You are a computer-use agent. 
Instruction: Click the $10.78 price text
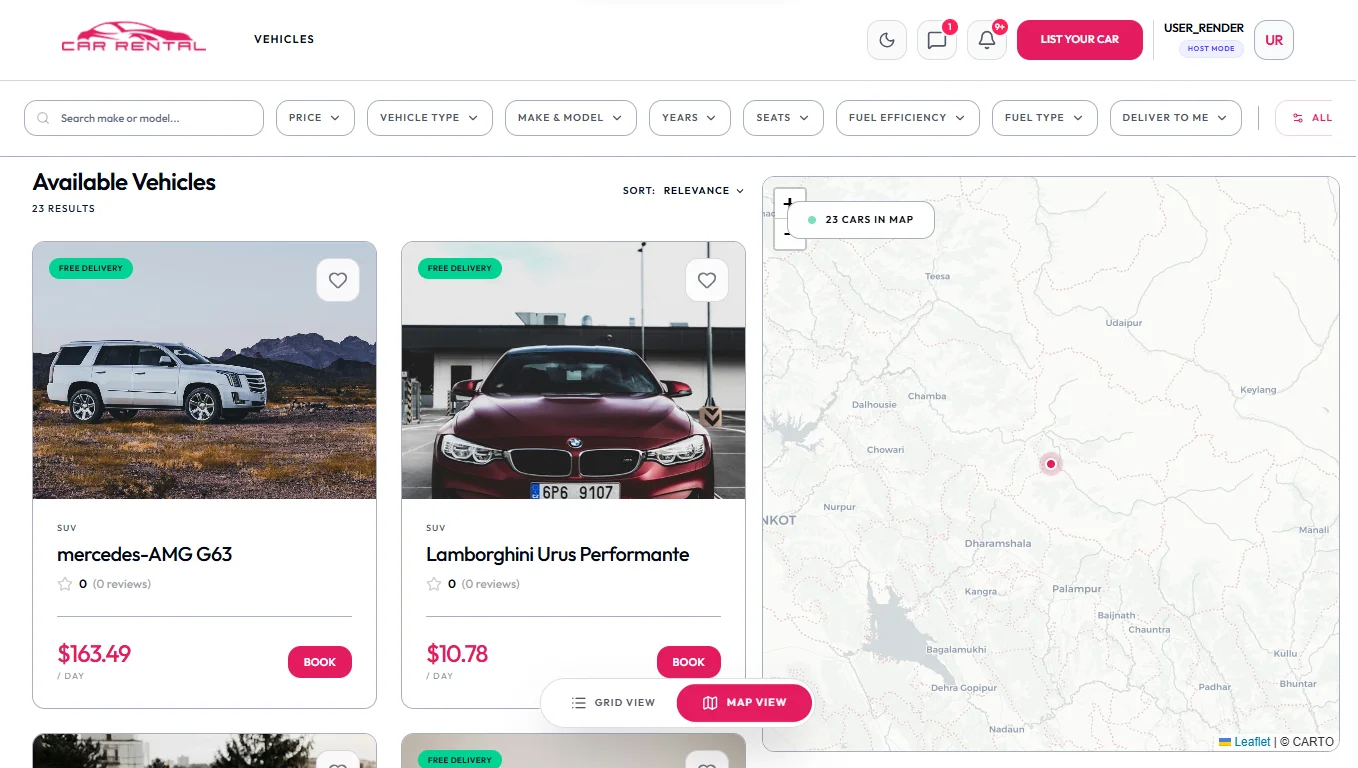tap(457, 654)
